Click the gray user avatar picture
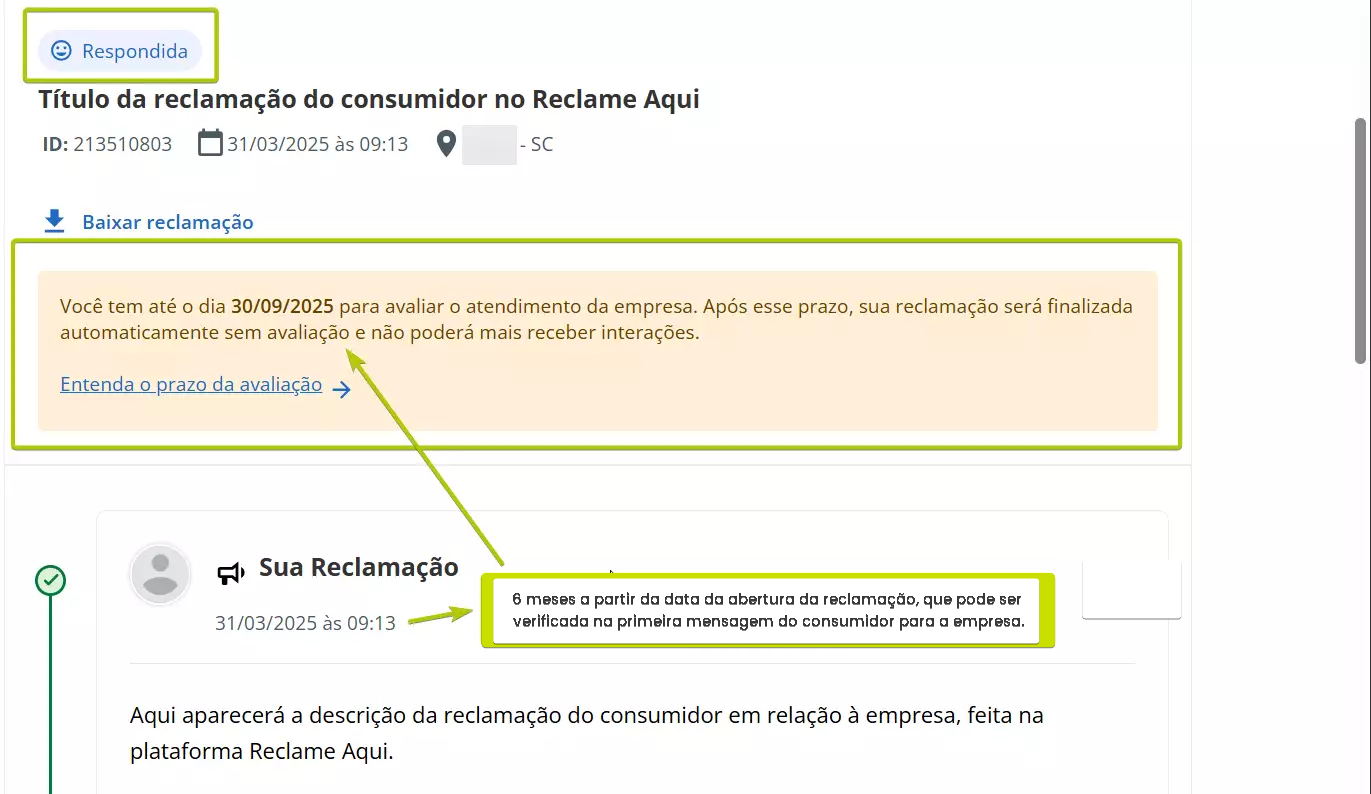 coord(160,574)
